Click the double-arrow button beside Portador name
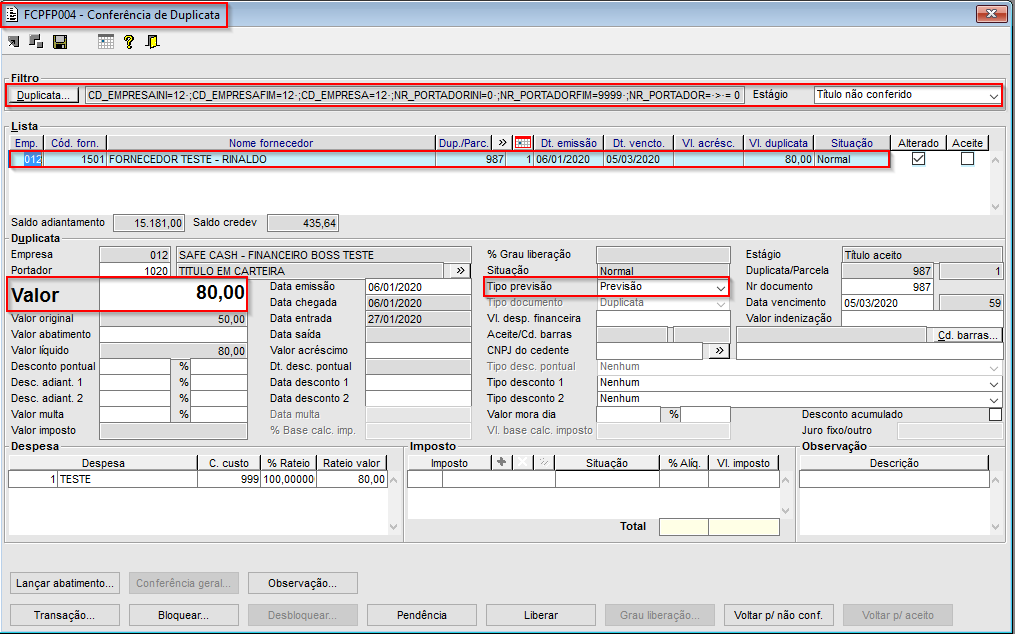 click(459, 270)
